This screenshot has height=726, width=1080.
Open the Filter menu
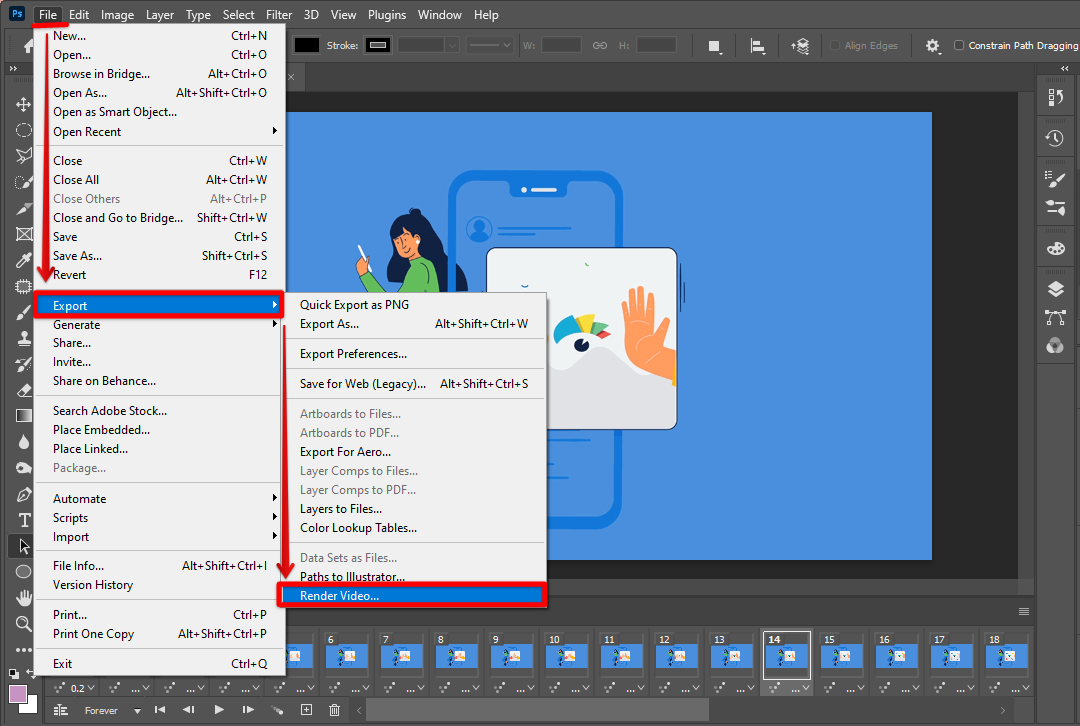coord(279,15)
